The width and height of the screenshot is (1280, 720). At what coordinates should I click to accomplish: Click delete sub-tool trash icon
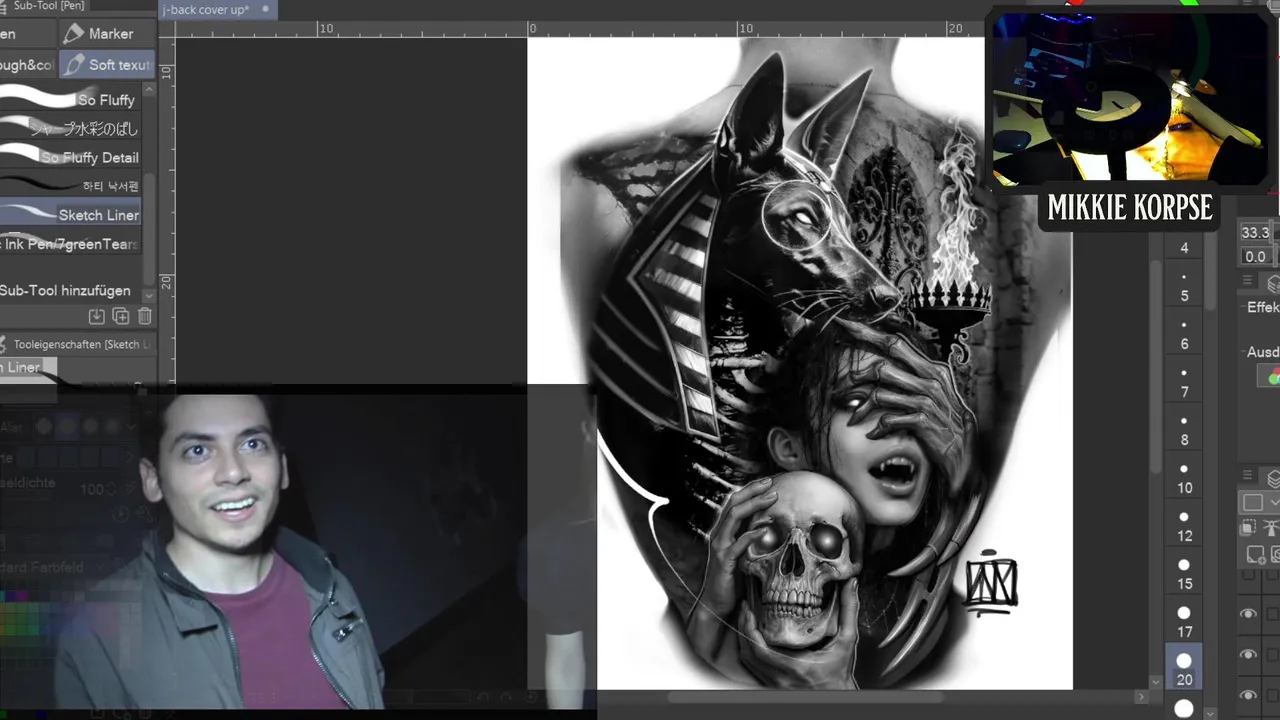(145, 316)
